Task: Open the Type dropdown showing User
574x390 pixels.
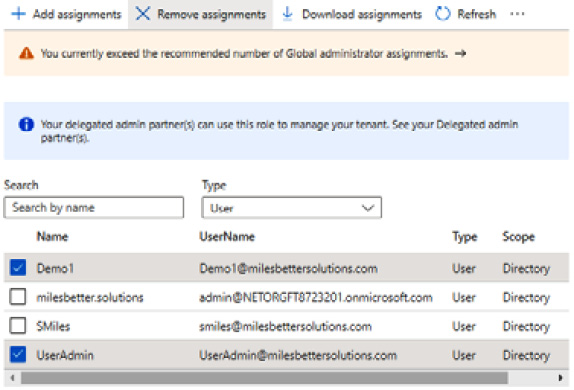Action: coord(291,208)
